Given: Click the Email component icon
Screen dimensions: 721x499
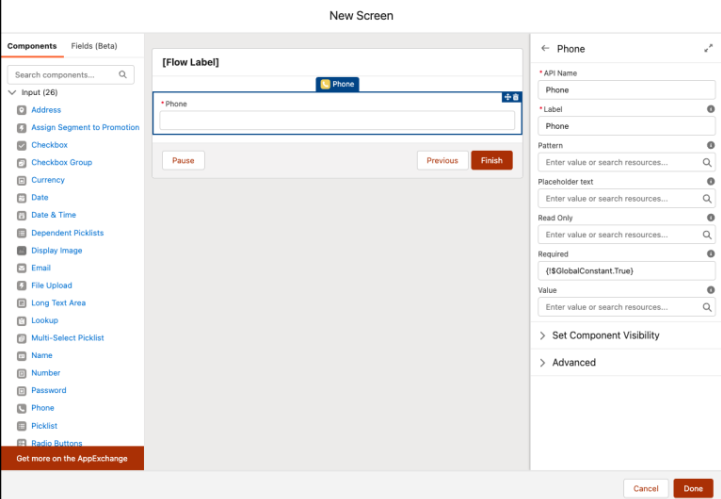Looking at the screenshot, I should pos(22,268).
